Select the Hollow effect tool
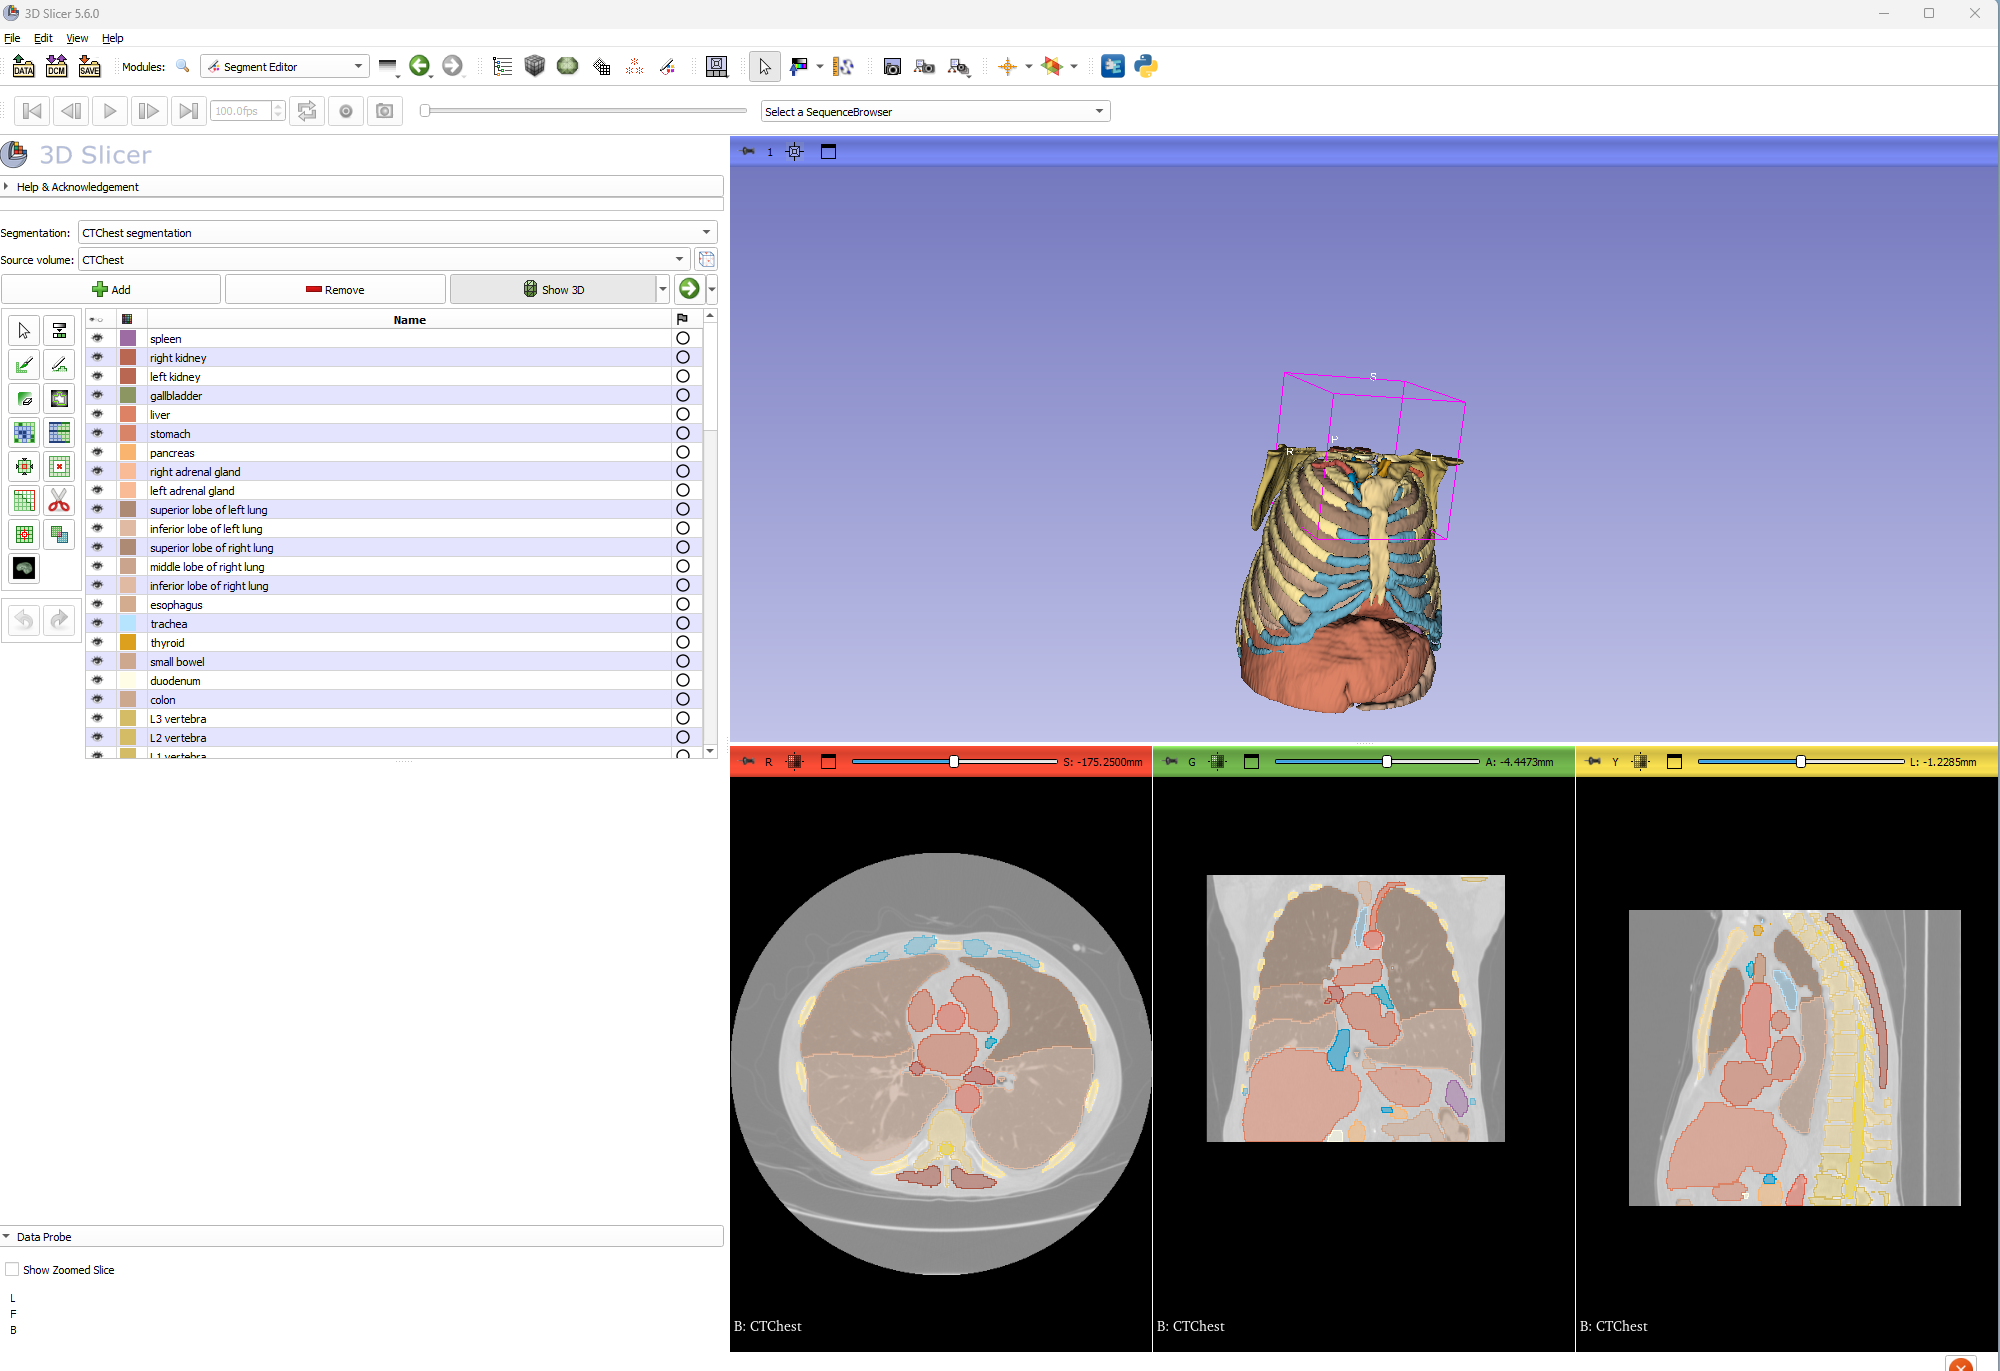 point(59,467)
